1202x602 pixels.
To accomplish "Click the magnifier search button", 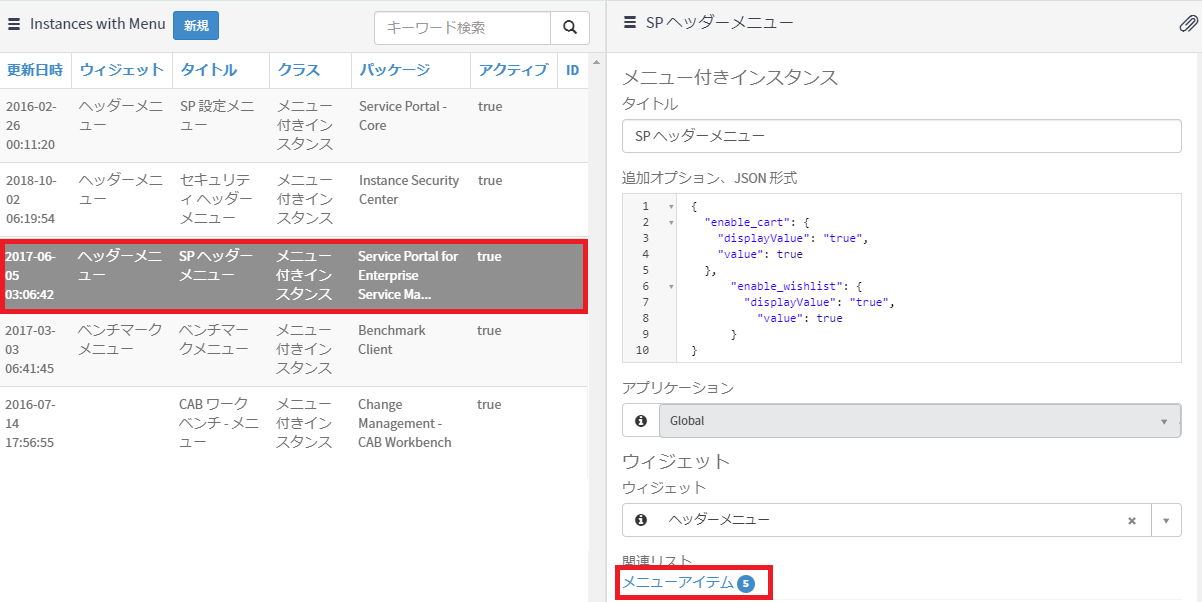I will (x=569, y=28).
